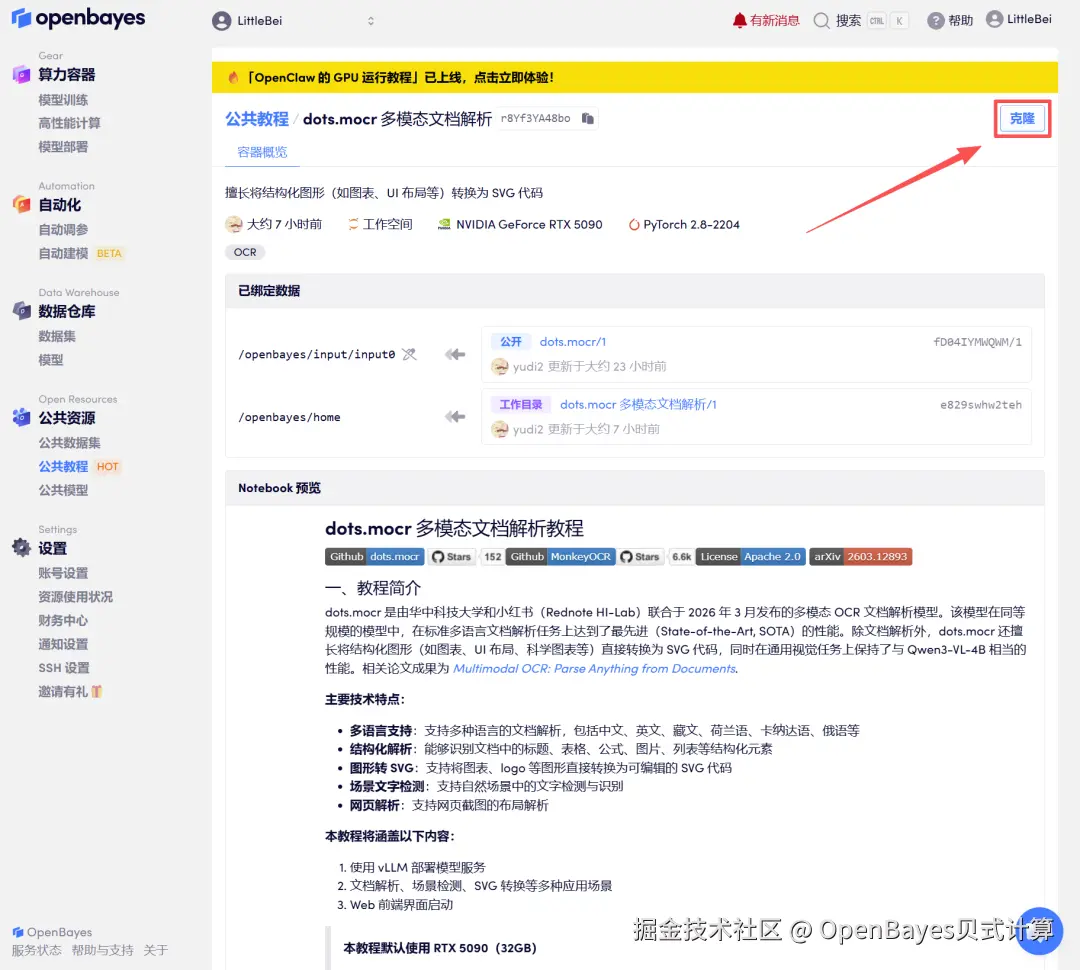The image size is (1080, 970).
Task: Click the 克隆 clone button
Action: (x=1021, y=118)
